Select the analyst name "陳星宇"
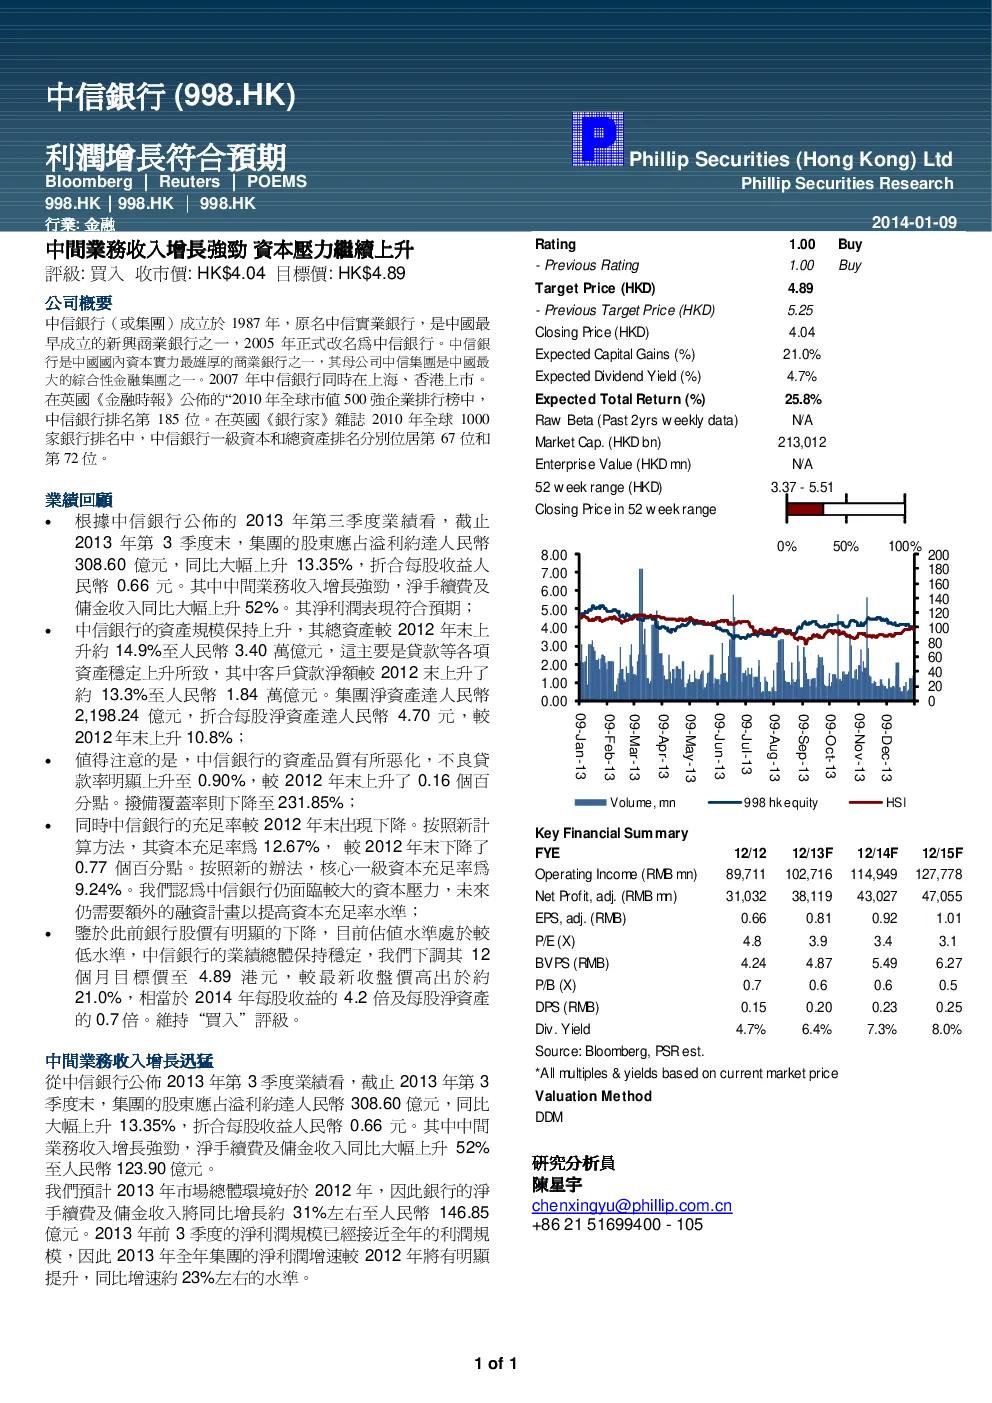Screen dimensions: 992x1403 point(557,1185)
